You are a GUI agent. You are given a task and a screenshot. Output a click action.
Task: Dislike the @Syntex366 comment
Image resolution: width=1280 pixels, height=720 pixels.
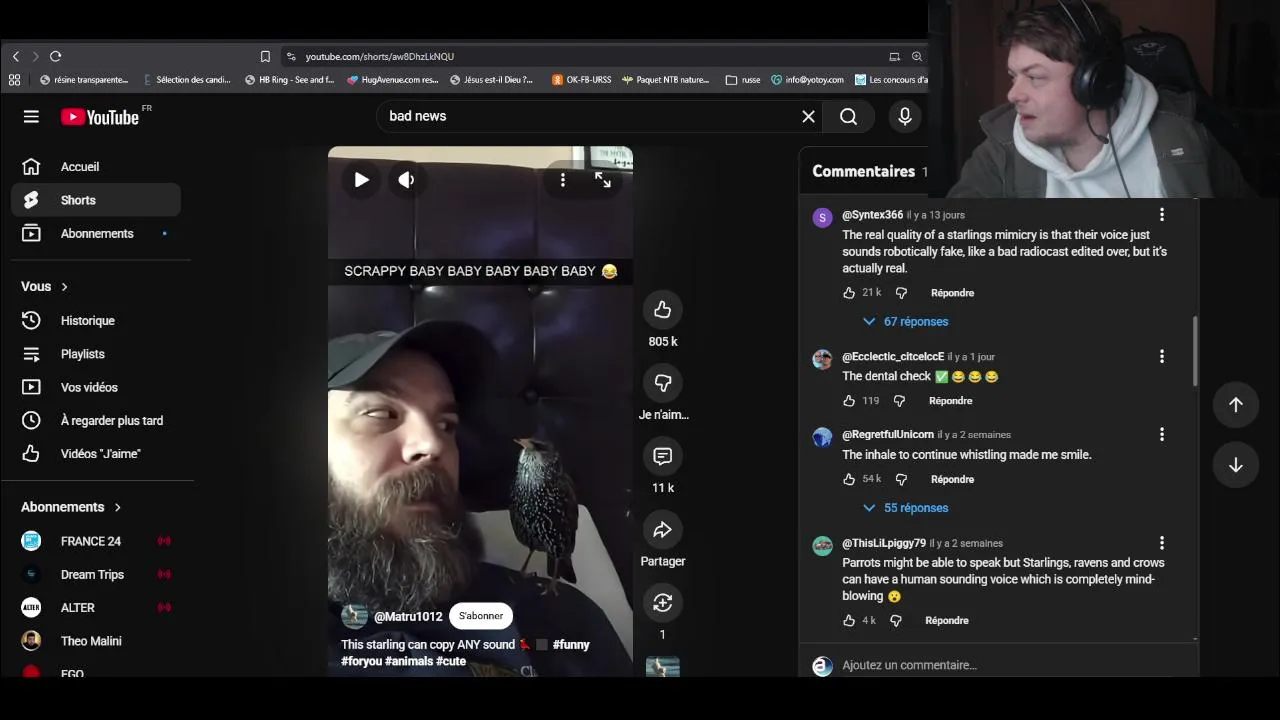[x=901, y=293]
